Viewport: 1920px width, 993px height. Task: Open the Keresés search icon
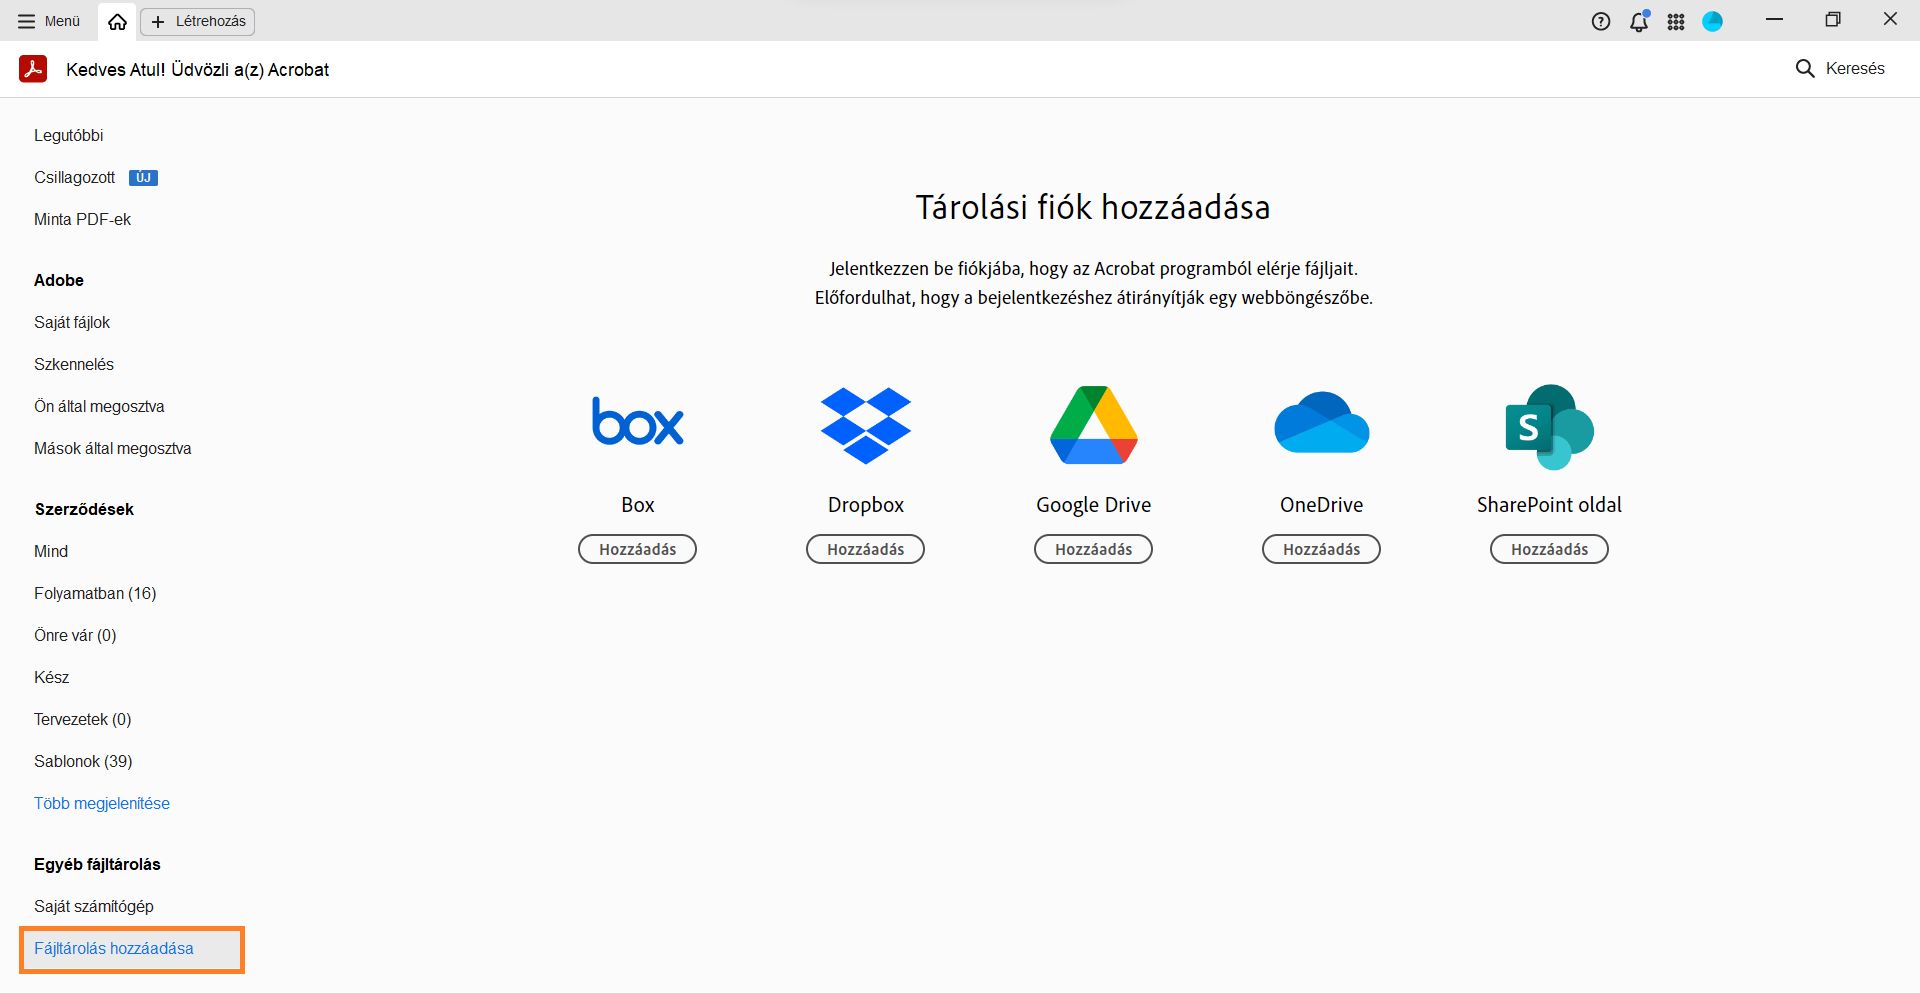click(x=1805, y=68)
